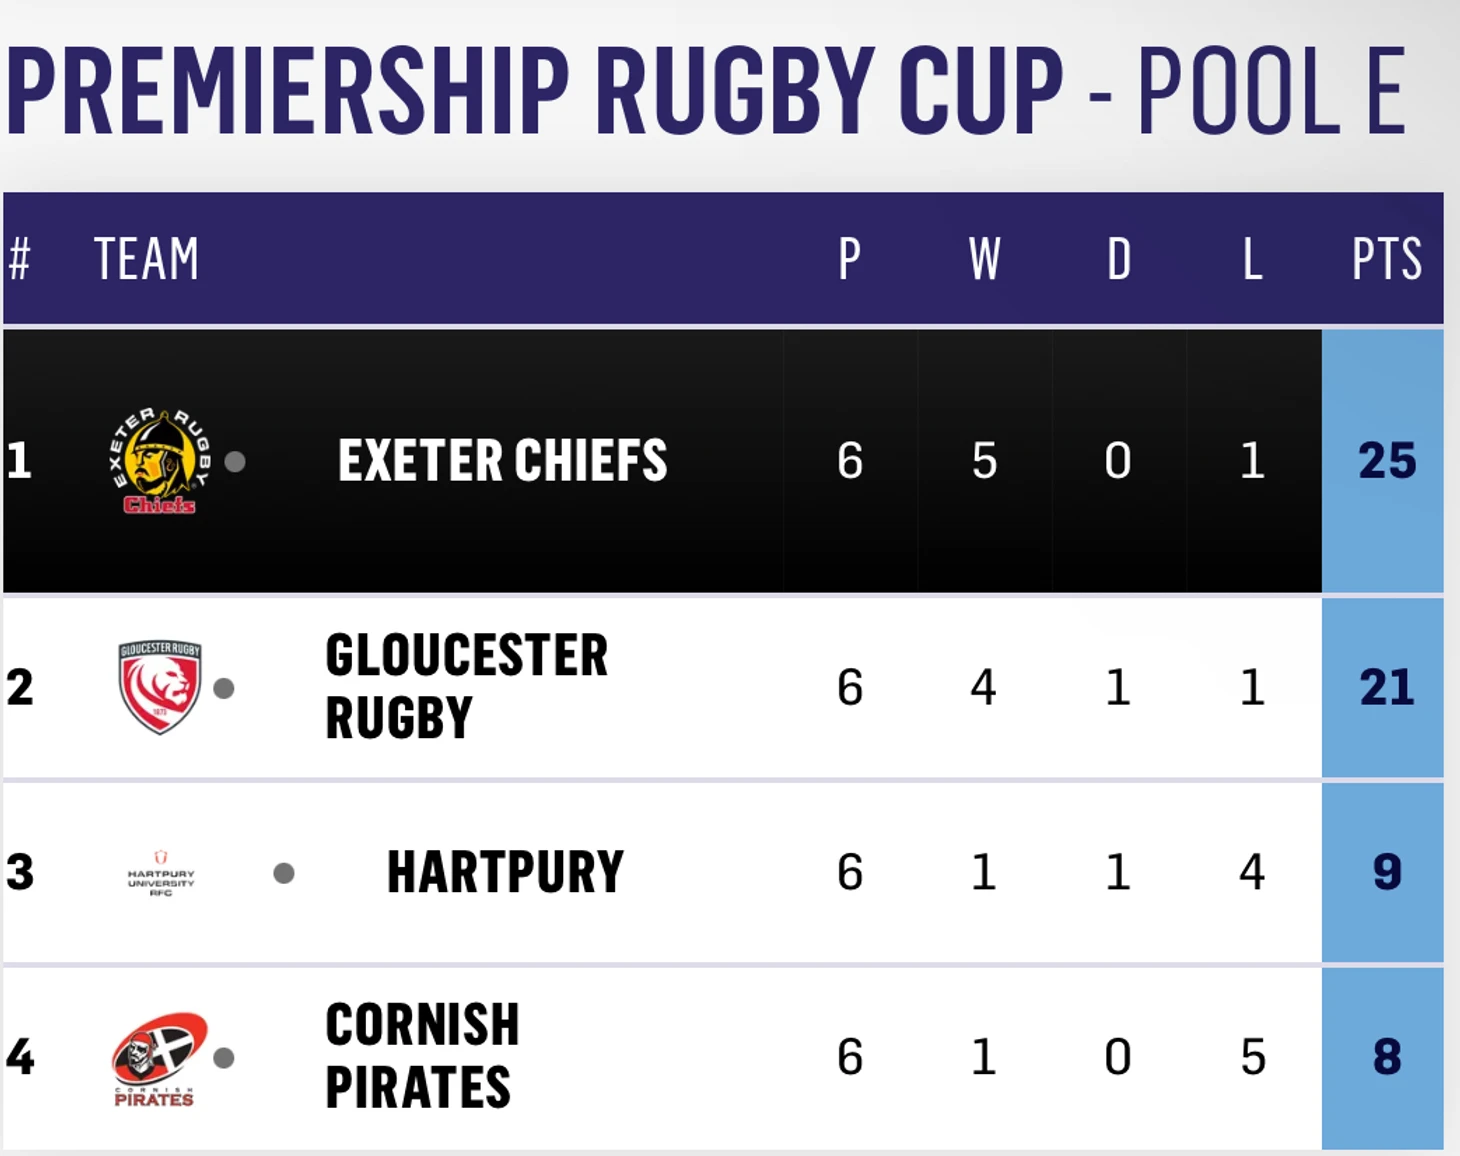Image resolution: width=1460 pixels, height=1156 pixels.
Task: Click the grey dot beside Hartpury logo
Action: (x=284, y=873)
